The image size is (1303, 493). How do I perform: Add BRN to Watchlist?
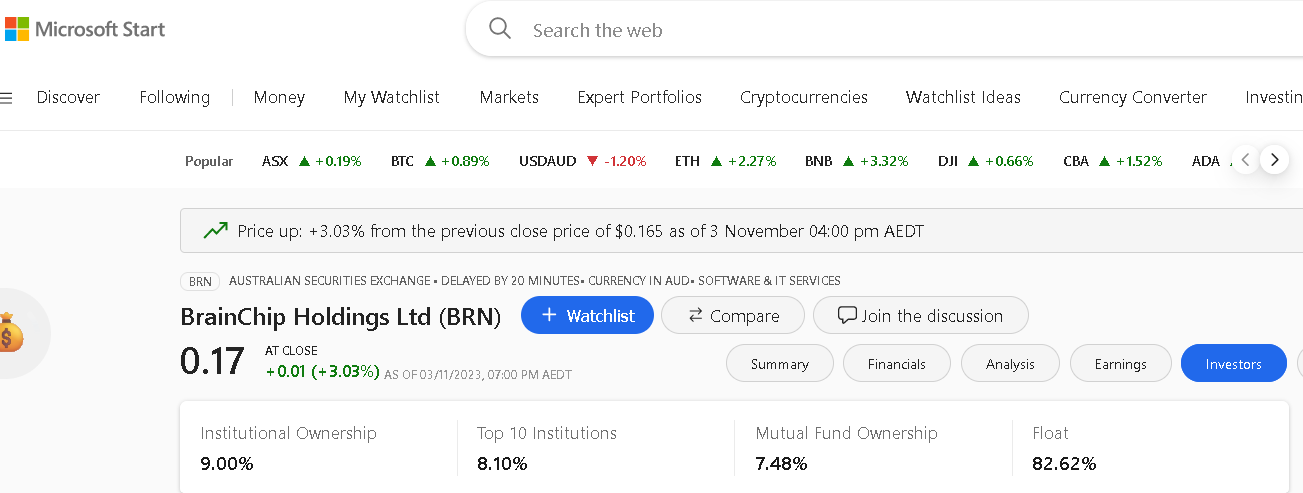[x=587, y=315]
